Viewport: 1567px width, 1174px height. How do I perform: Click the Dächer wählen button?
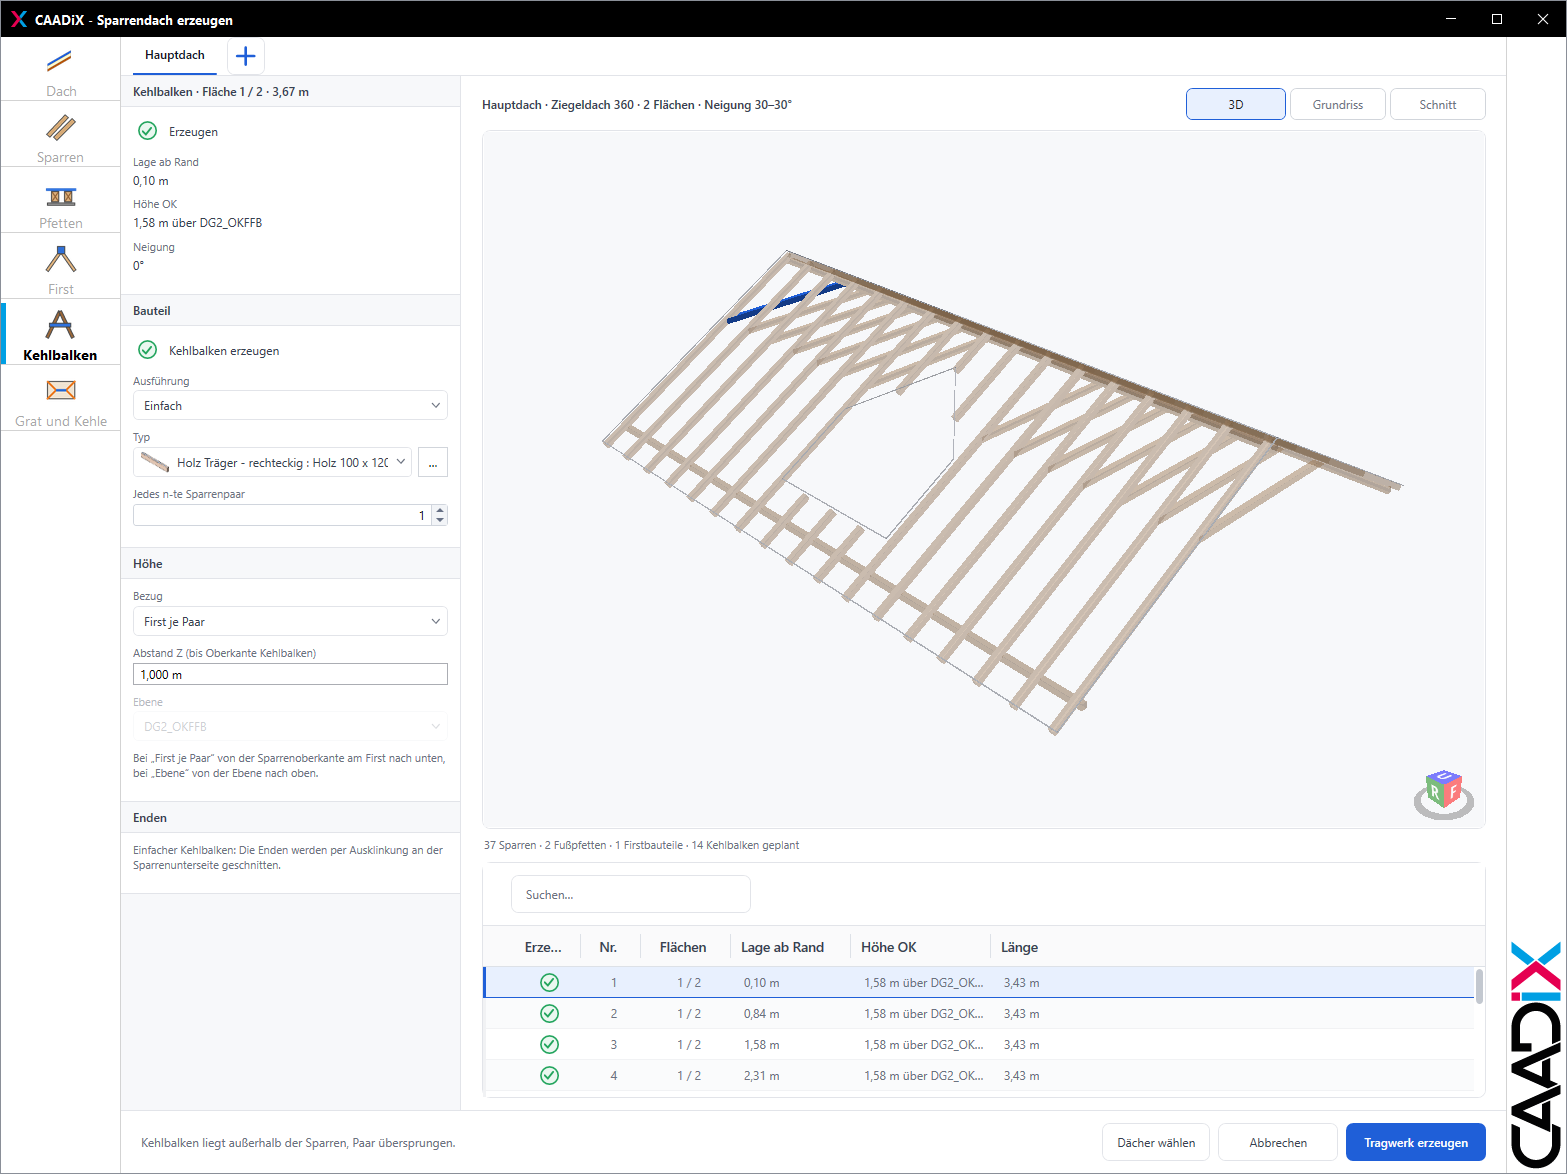pyautogui.click(x=1156, y=1142)
